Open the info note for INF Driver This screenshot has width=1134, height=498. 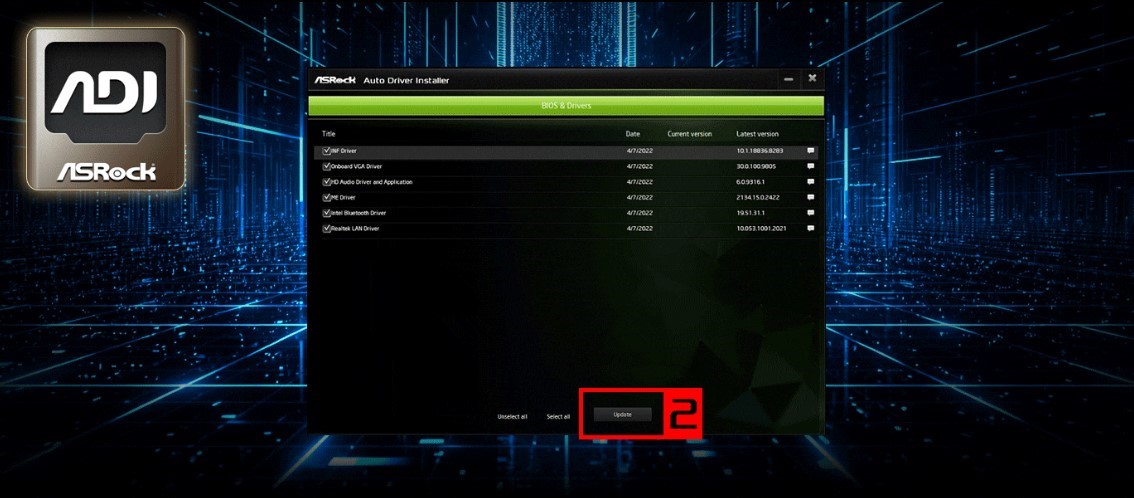coord(811,151)
